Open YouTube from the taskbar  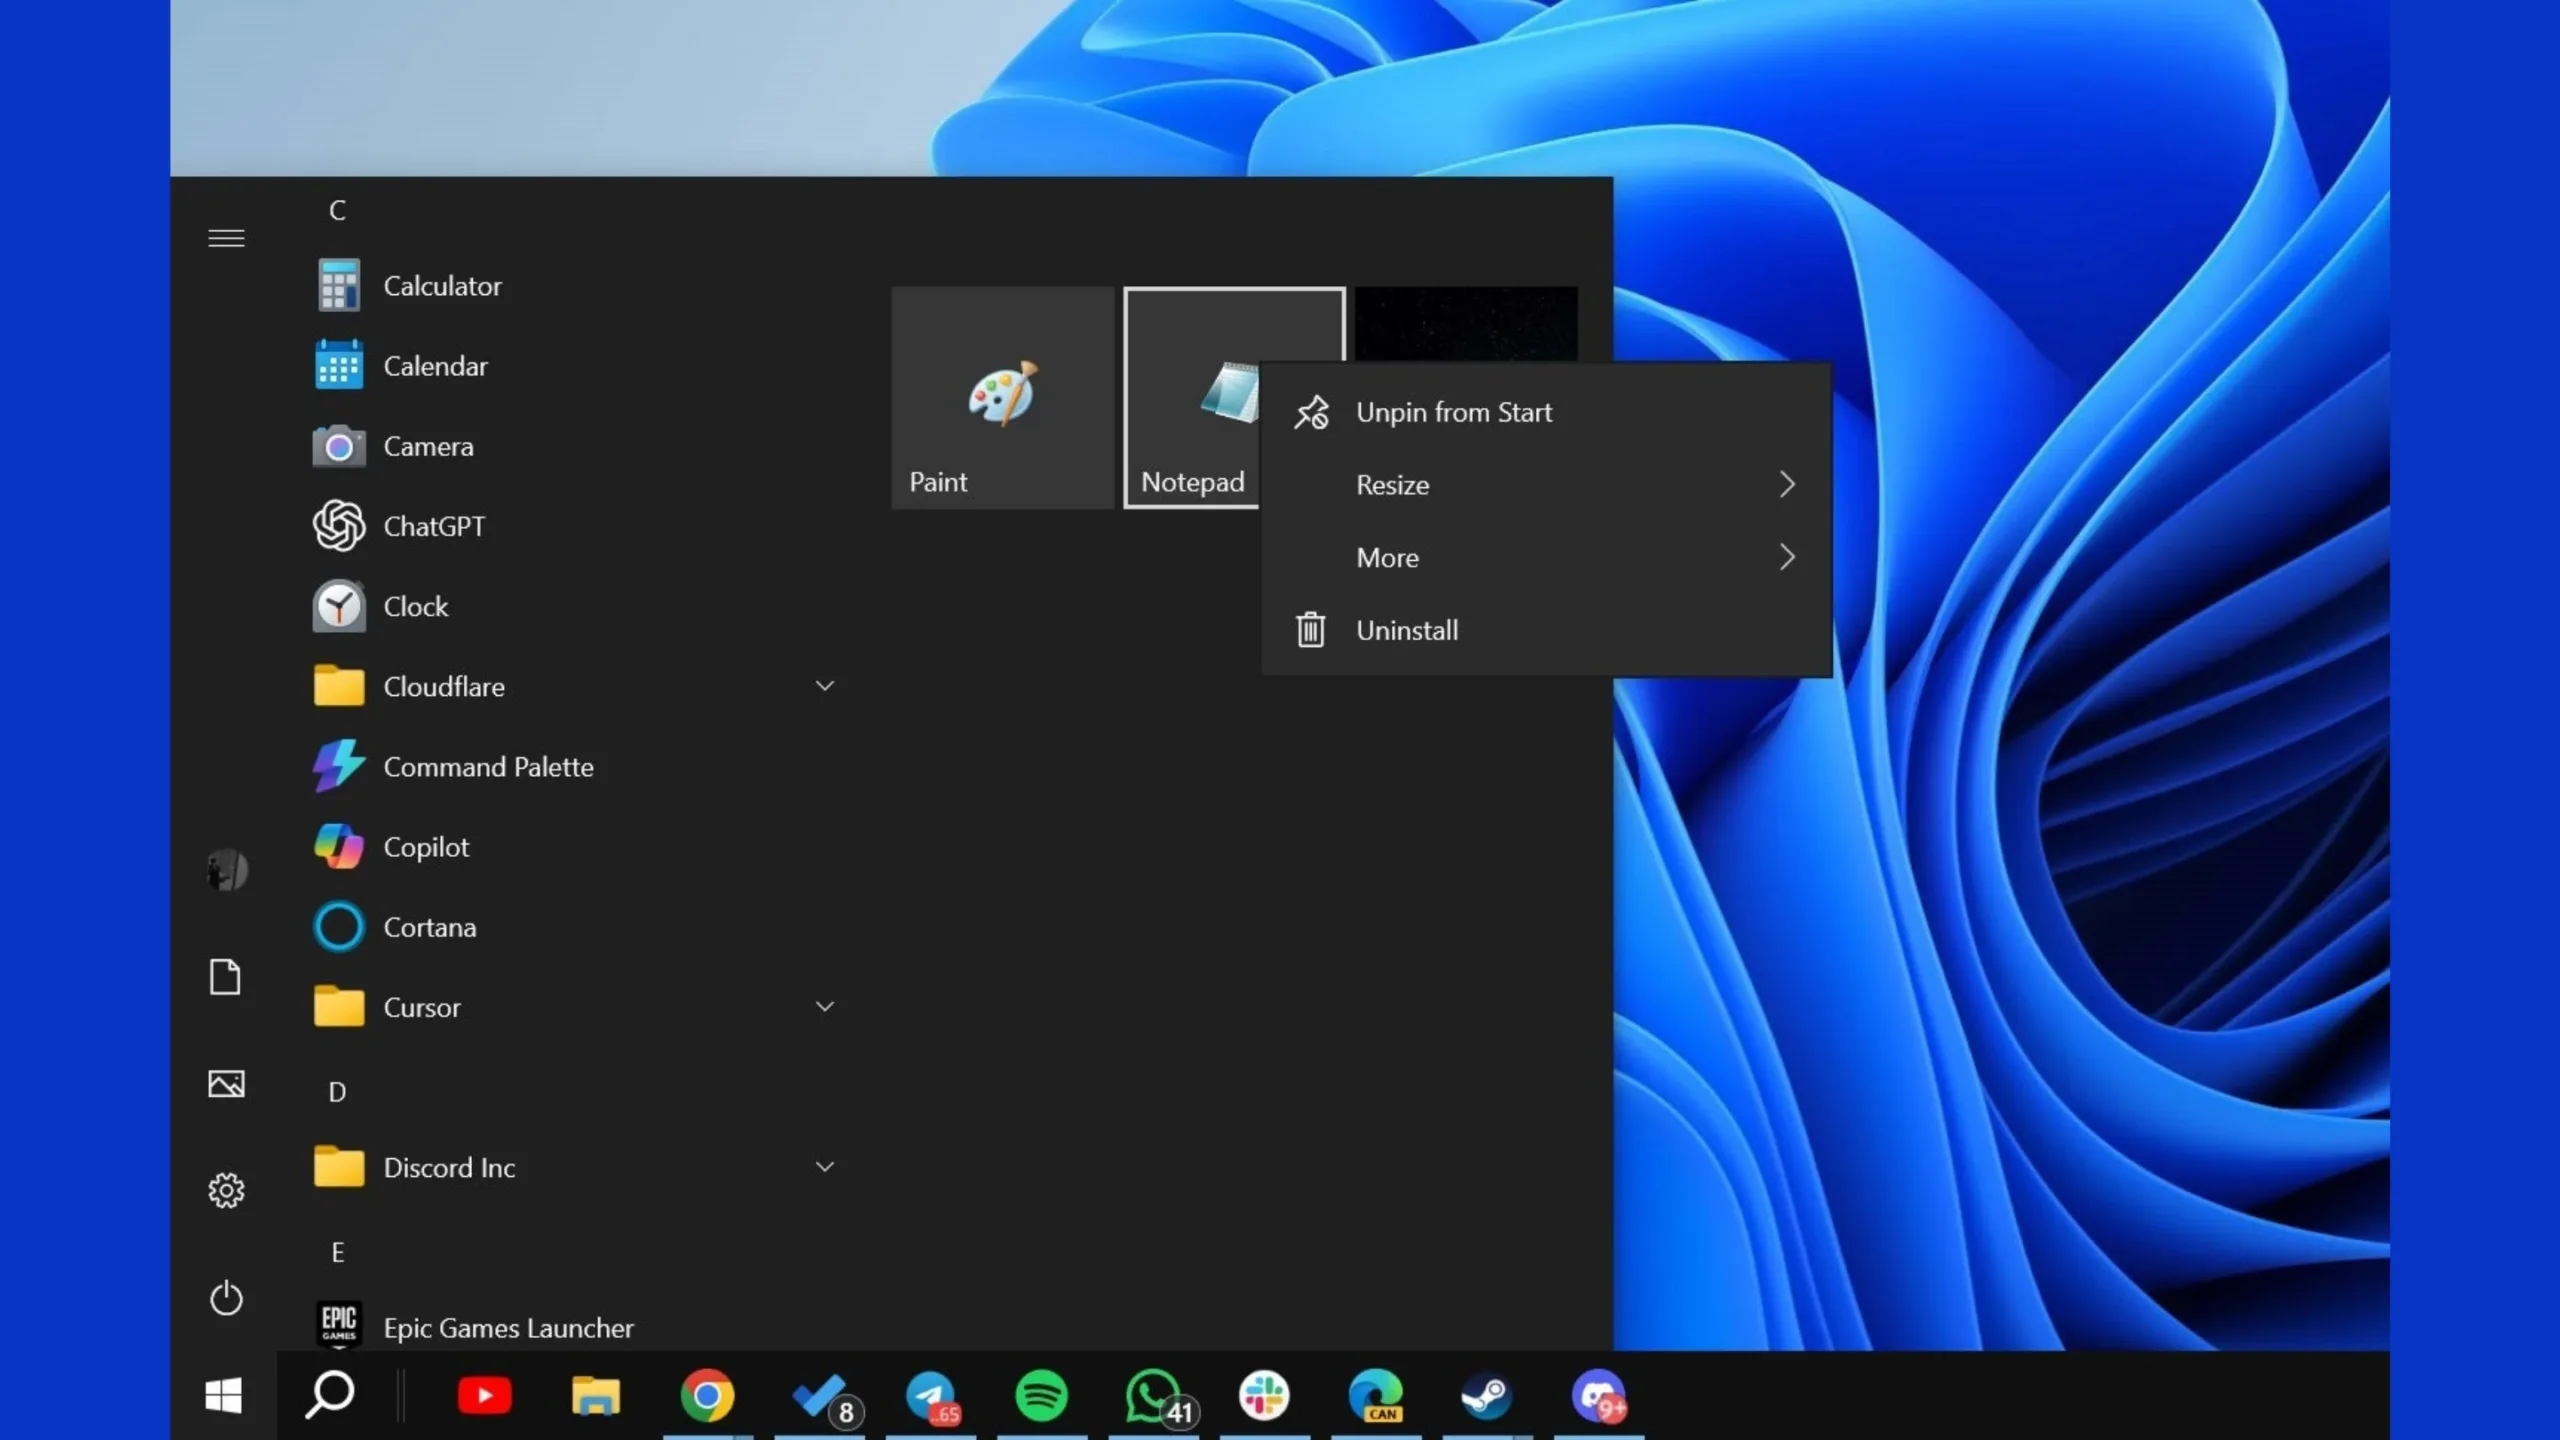coord(485,1396)
